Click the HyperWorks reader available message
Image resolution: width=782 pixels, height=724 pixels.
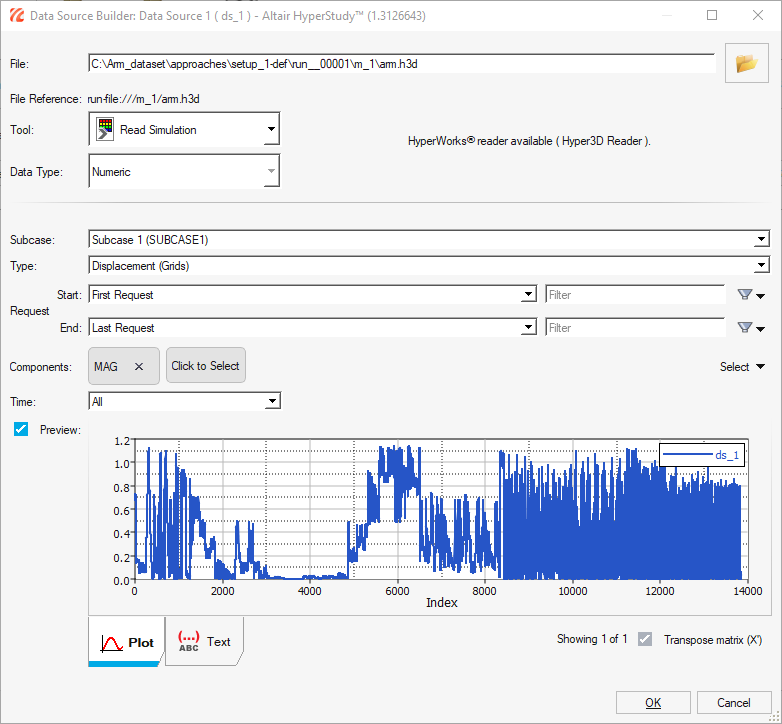click(529, 141)
